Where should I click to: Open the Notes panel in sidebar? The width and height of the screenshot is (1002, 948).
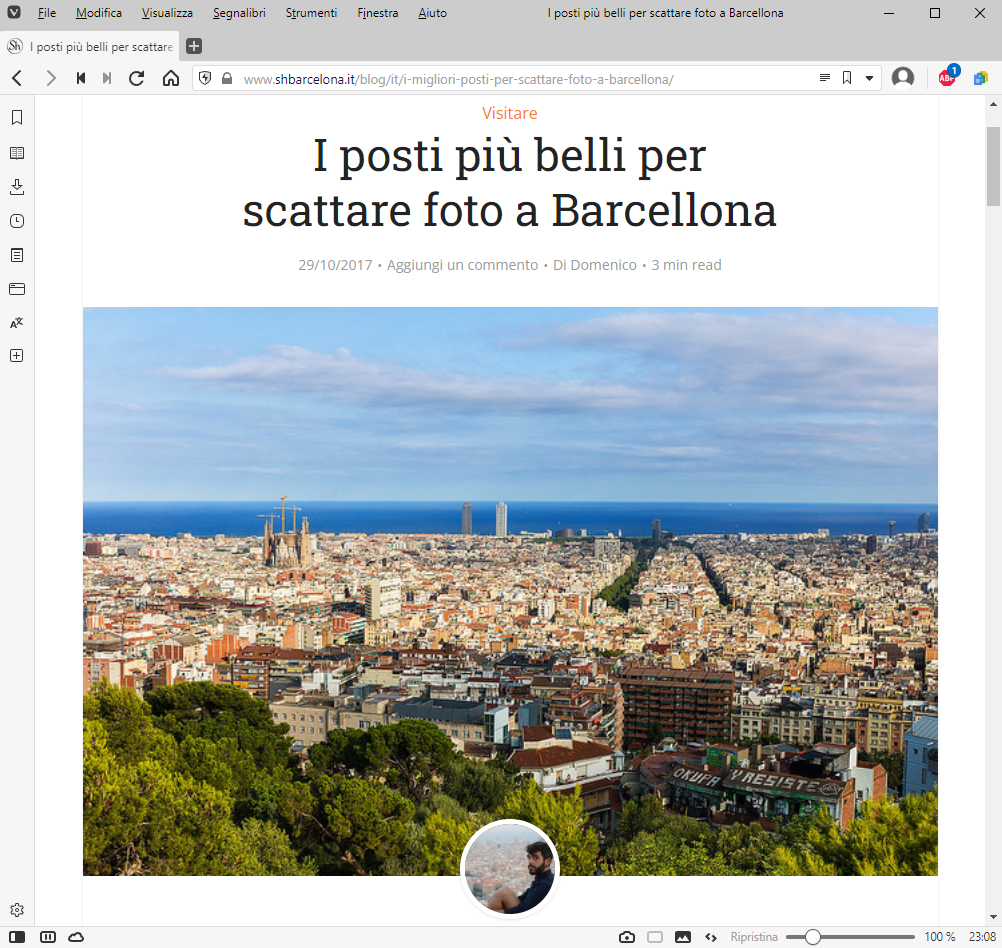point(17,255)
